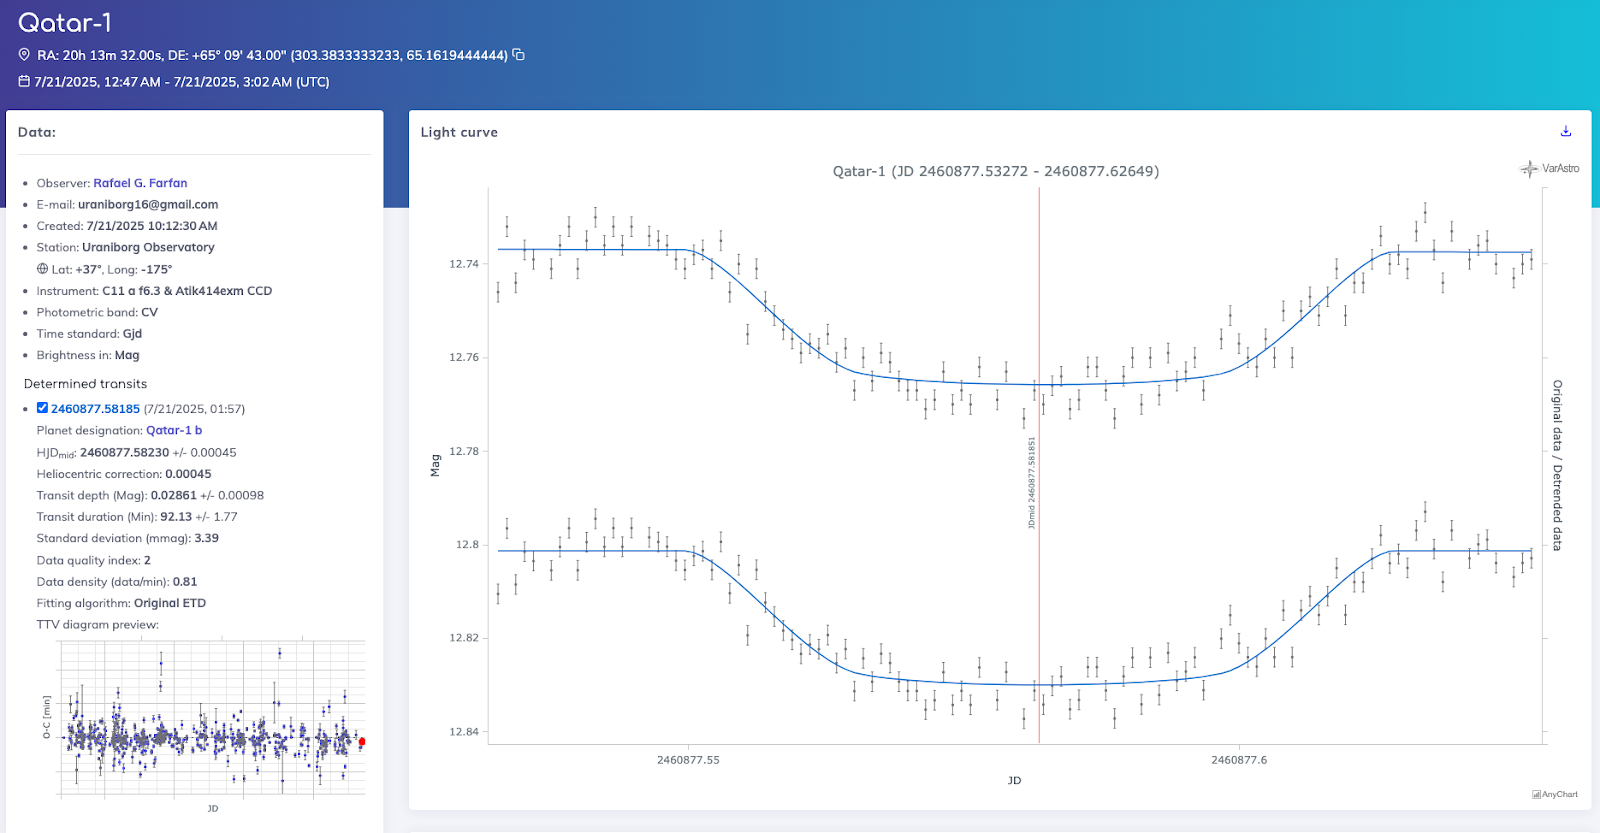Screen dimensions: 1600x833
Task: Click the 2460877.6 x-axis label
Action: (1239, 760)
